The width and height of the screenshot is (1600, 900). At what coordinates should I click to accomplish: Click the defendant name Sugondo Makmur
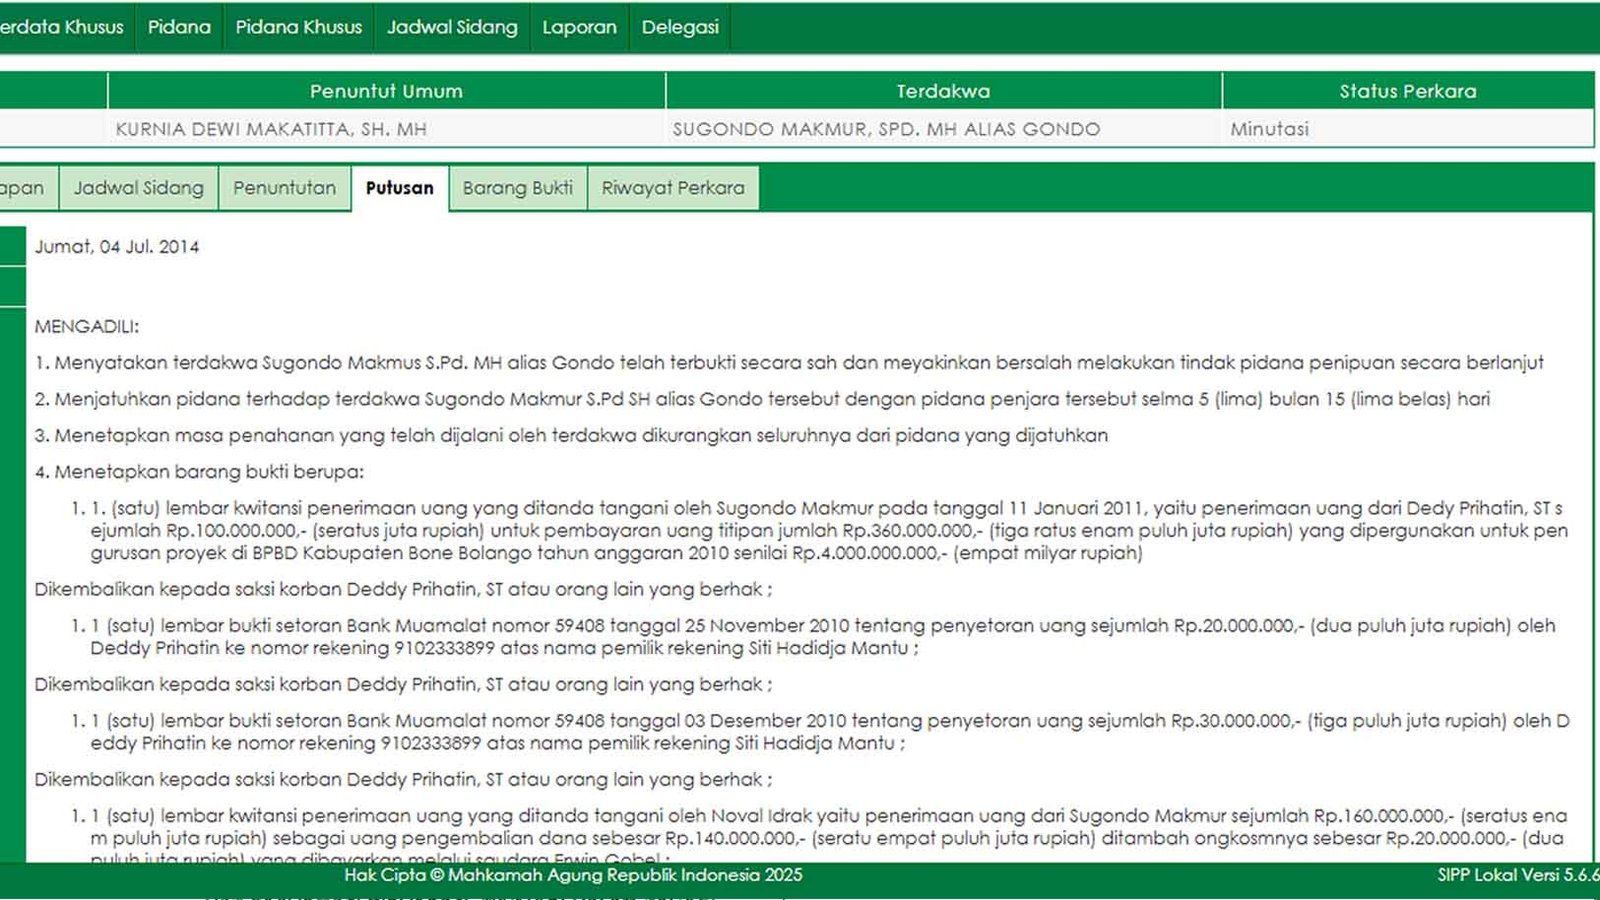coord(886,129)
